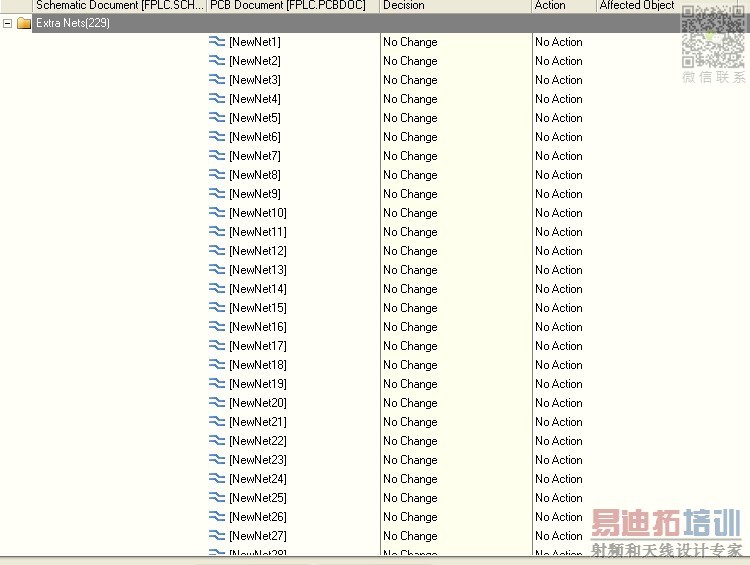750x565 pixels.
Task: Click the net icon beside [NewNet1]
Action: 217,42
